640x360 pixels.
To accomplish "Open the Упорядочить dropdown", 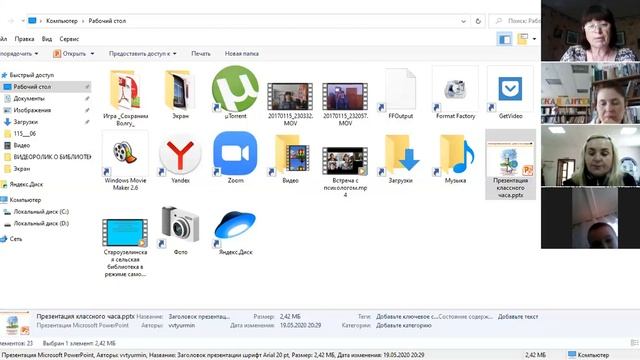I will pyautogui.click(x=20, y=53).
